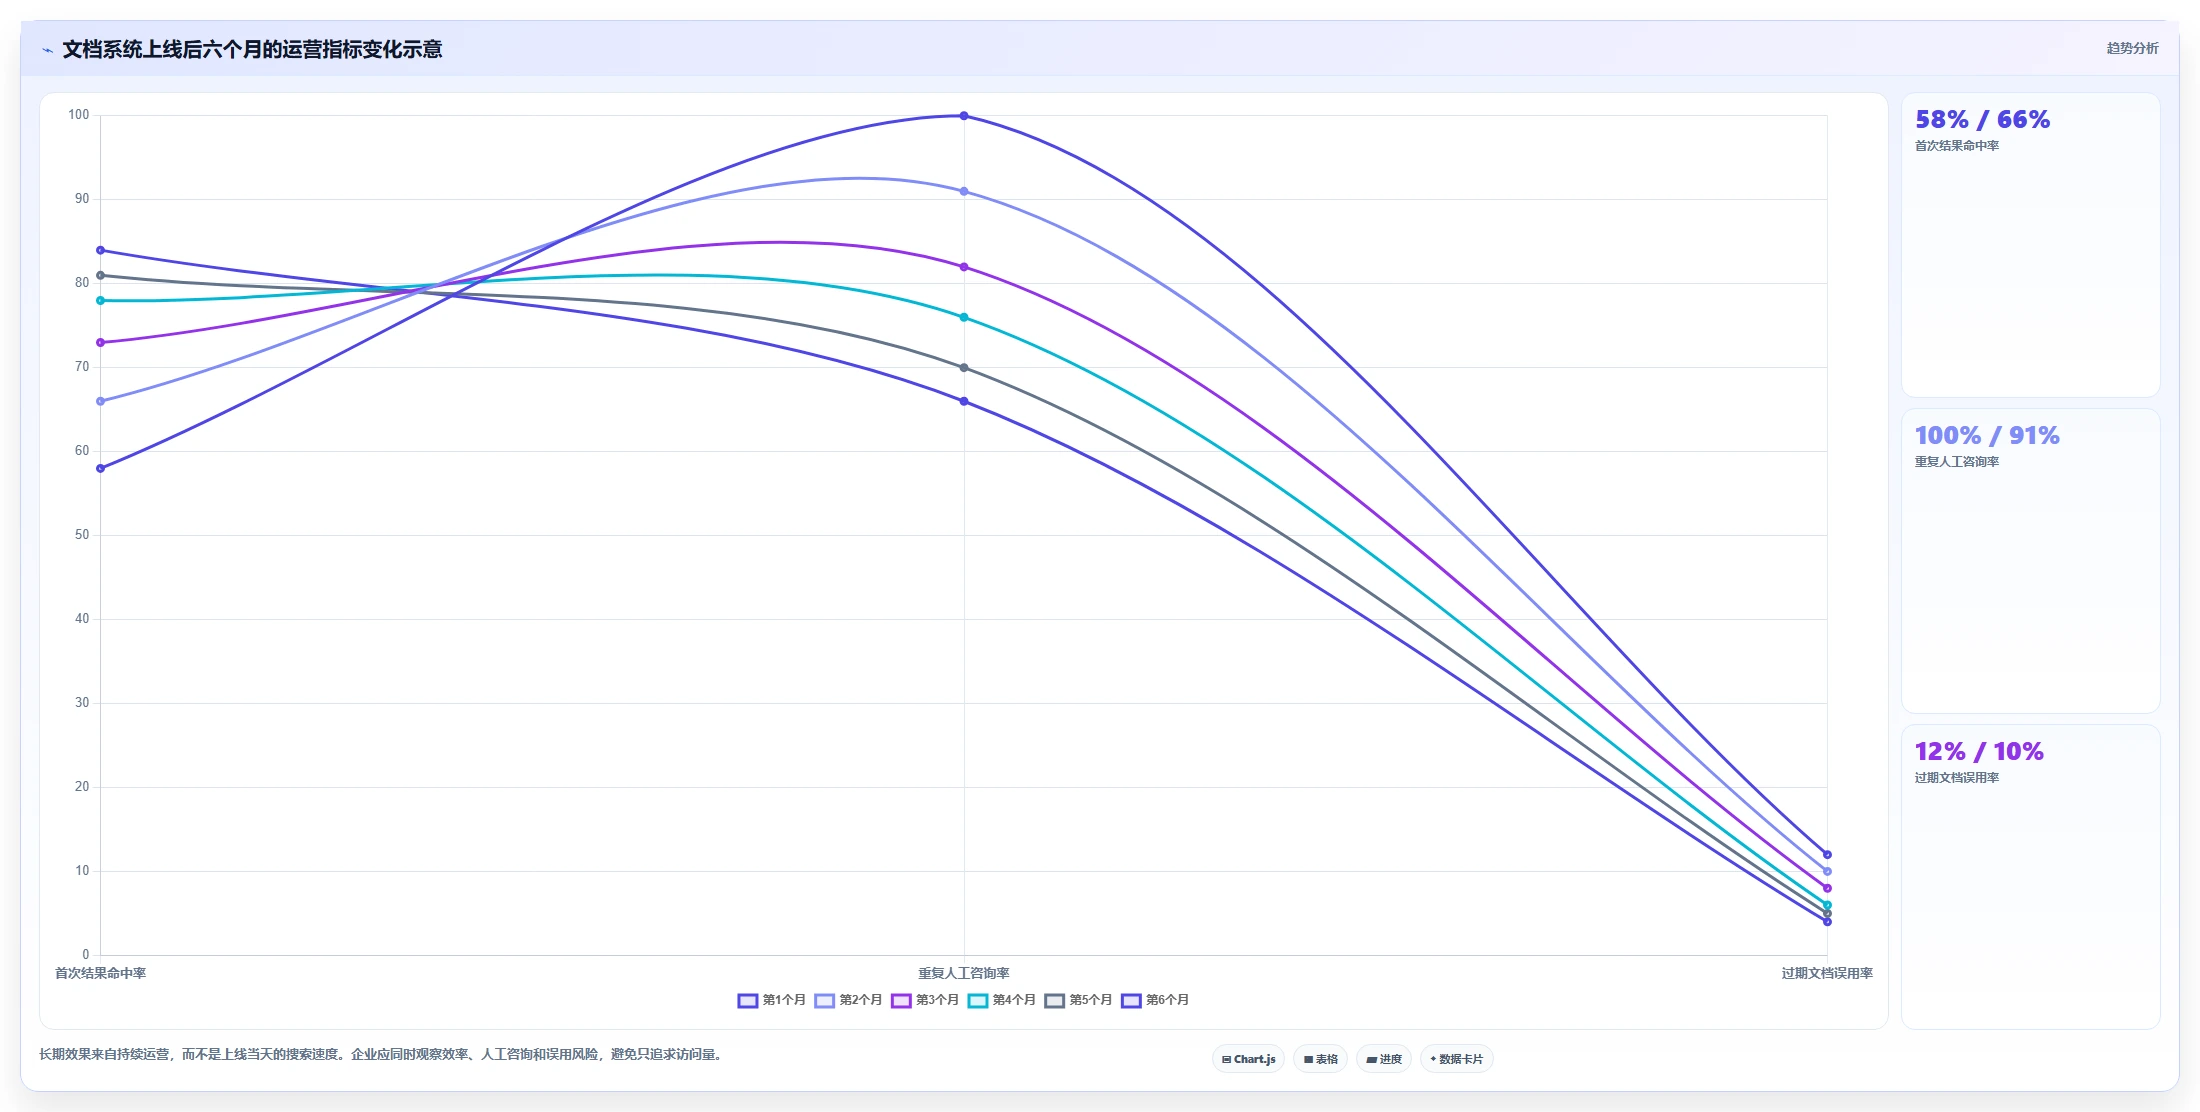Click the y-axis label 100
The height and width of the screenshot is (1112, 2200).
(x=79, y=115)
